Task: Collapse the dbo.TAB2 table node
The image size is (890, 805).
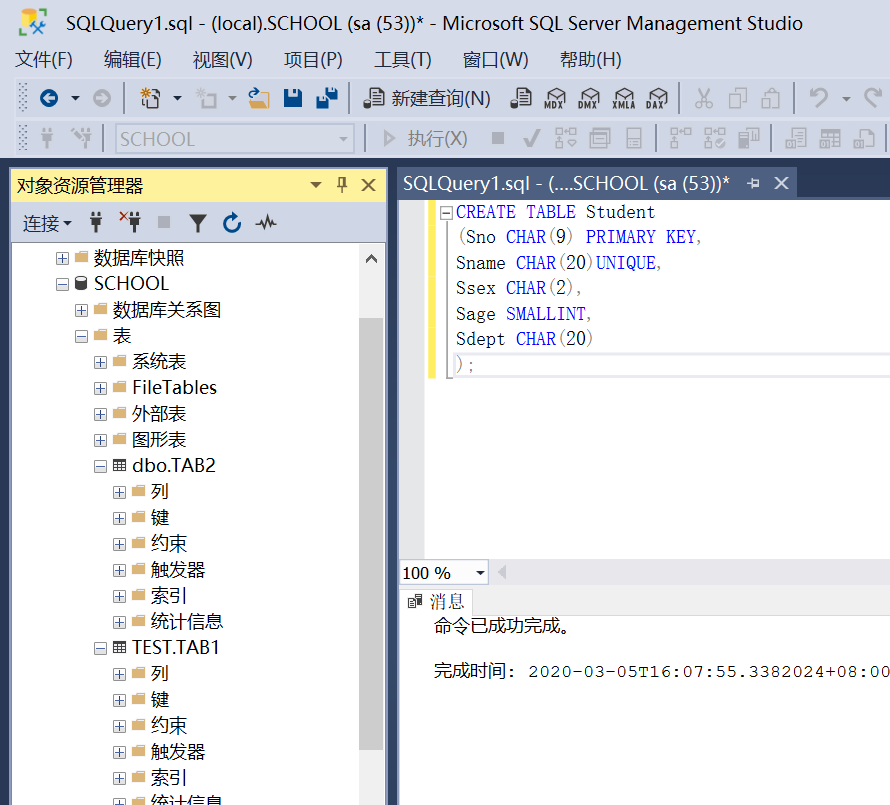Action: coord(100,467)
